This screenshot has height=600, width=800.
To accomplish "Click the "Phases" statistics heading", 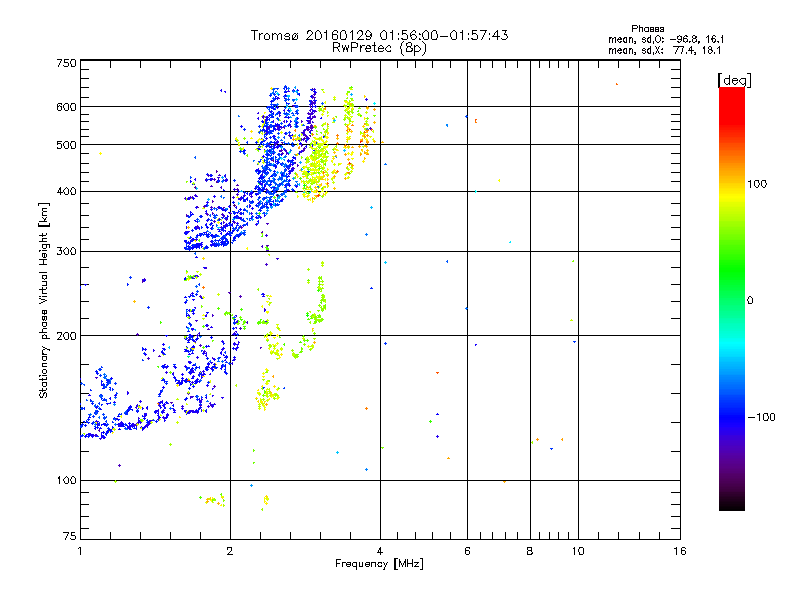I will [647, 29].
